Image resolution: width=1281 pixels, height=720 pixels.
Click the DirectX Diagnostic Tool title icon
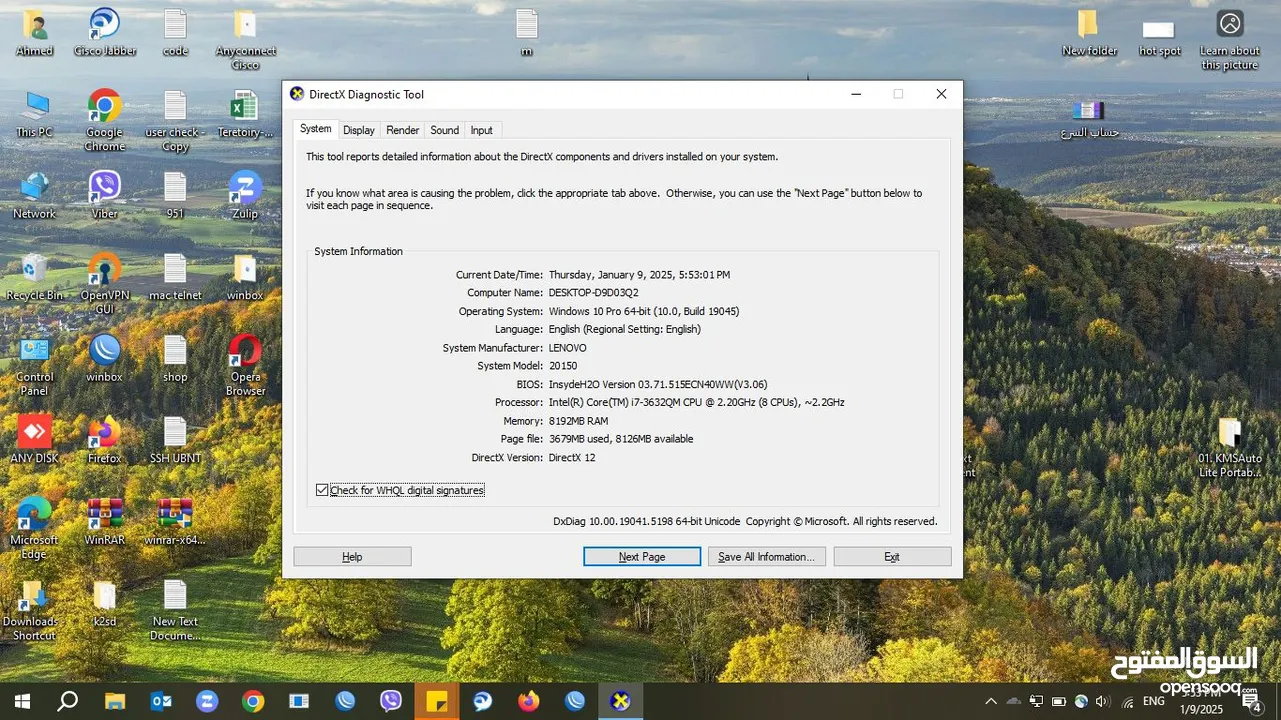pyautogui.click(x=297, y=94)
